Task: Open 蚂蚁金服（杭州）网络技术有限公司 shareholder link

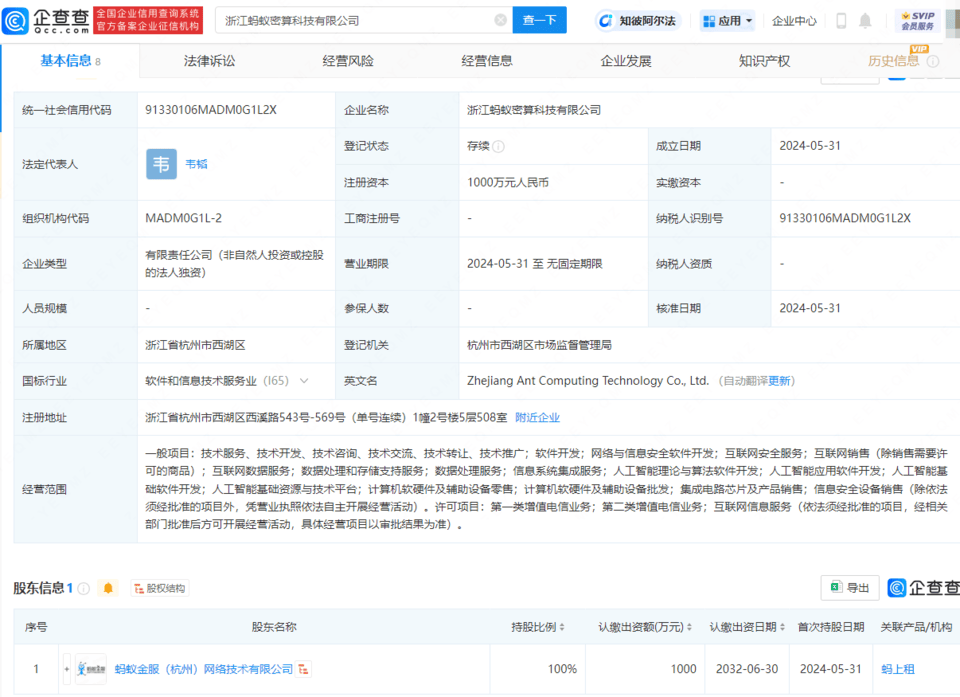Action: tap(204, 669)
